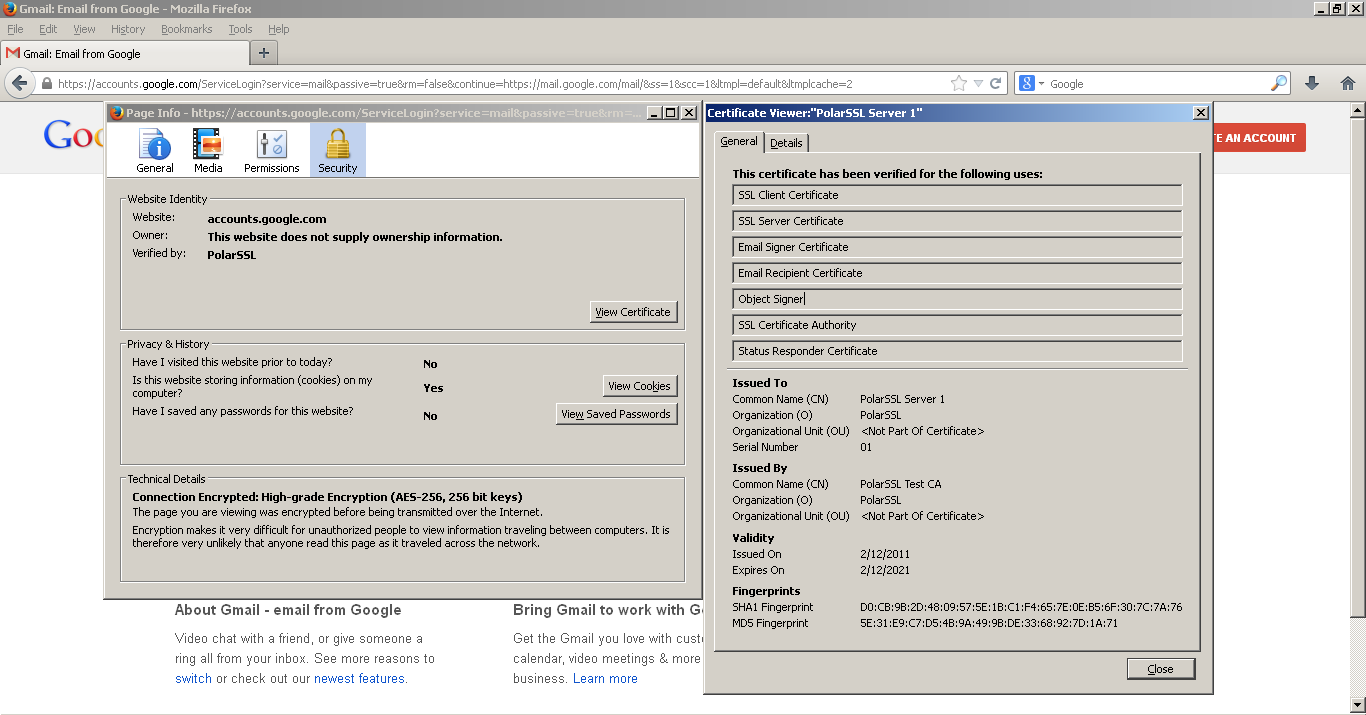The image size is (1366, 715).
Task: Bookmark page with the star icon
Action: pyautogui.click(x=959, y=84)
